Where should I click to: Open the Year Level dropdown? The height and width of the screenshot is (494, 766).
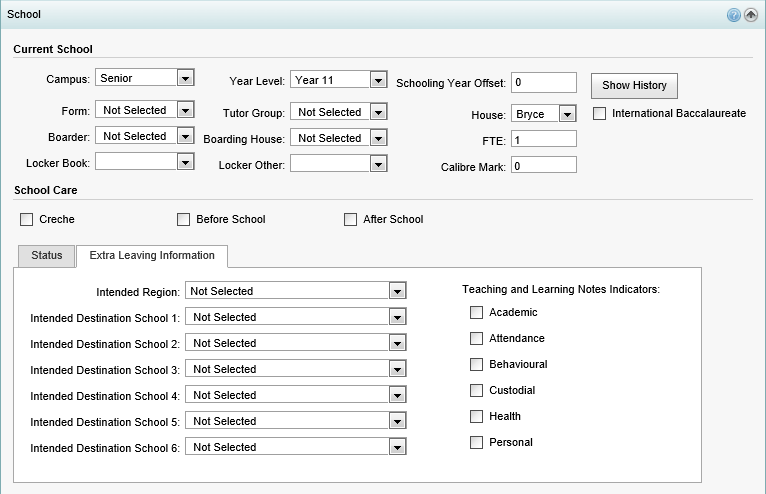(339, 80)
